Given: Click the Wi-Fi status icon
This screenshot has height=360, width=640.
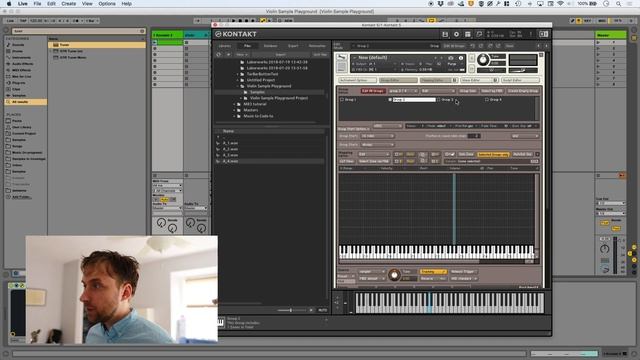Looking at the screenshot, I should point(560,4).
